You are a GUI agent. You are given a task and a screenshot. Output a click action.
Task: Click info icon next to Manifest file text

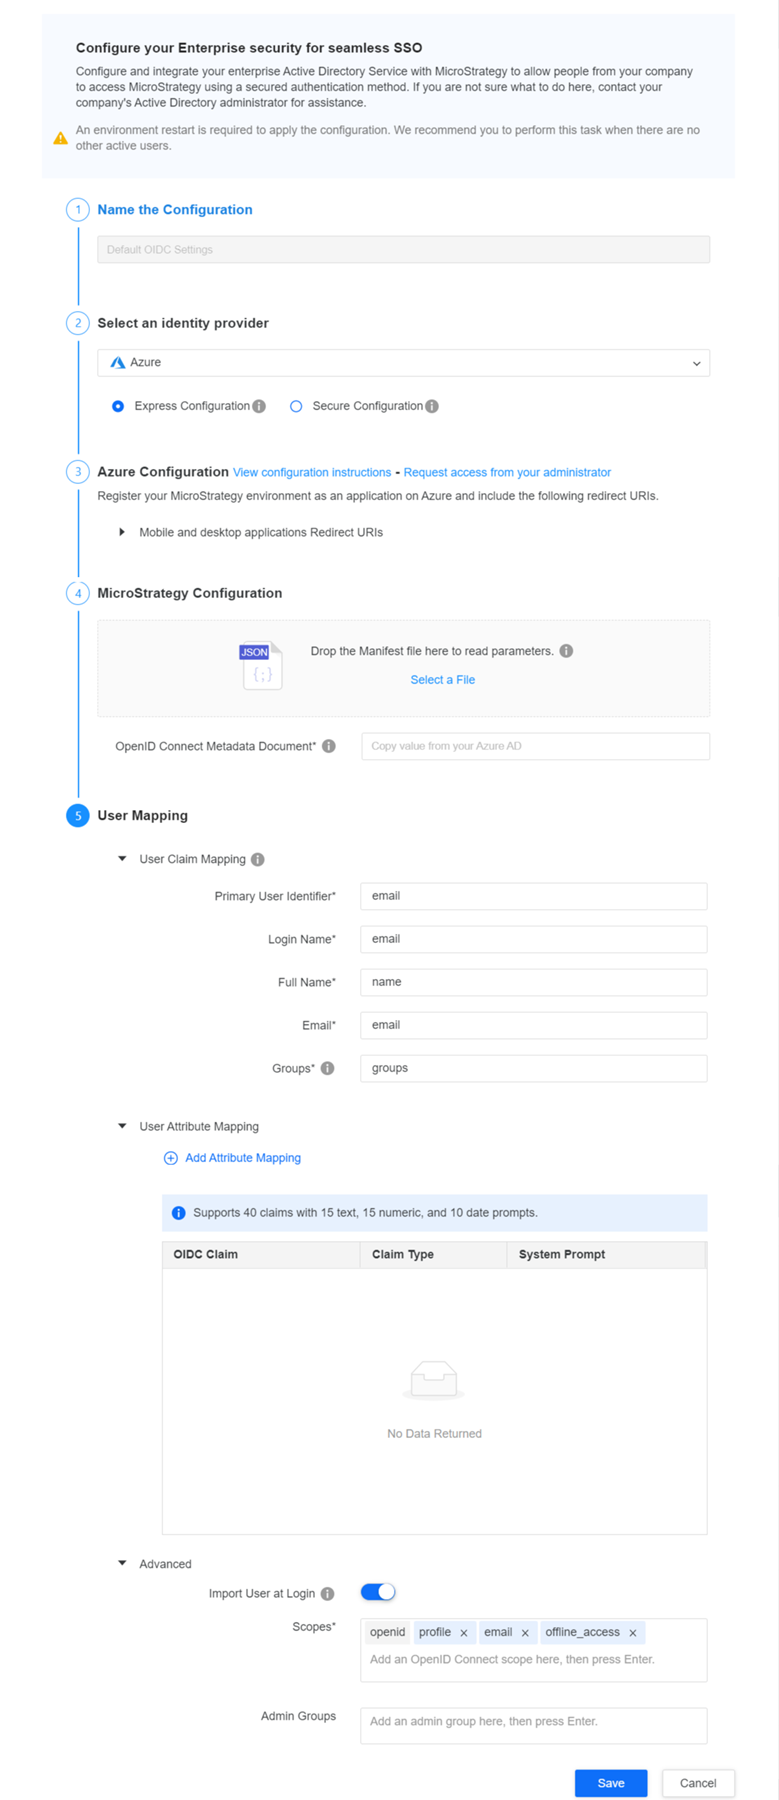point(566,651)
